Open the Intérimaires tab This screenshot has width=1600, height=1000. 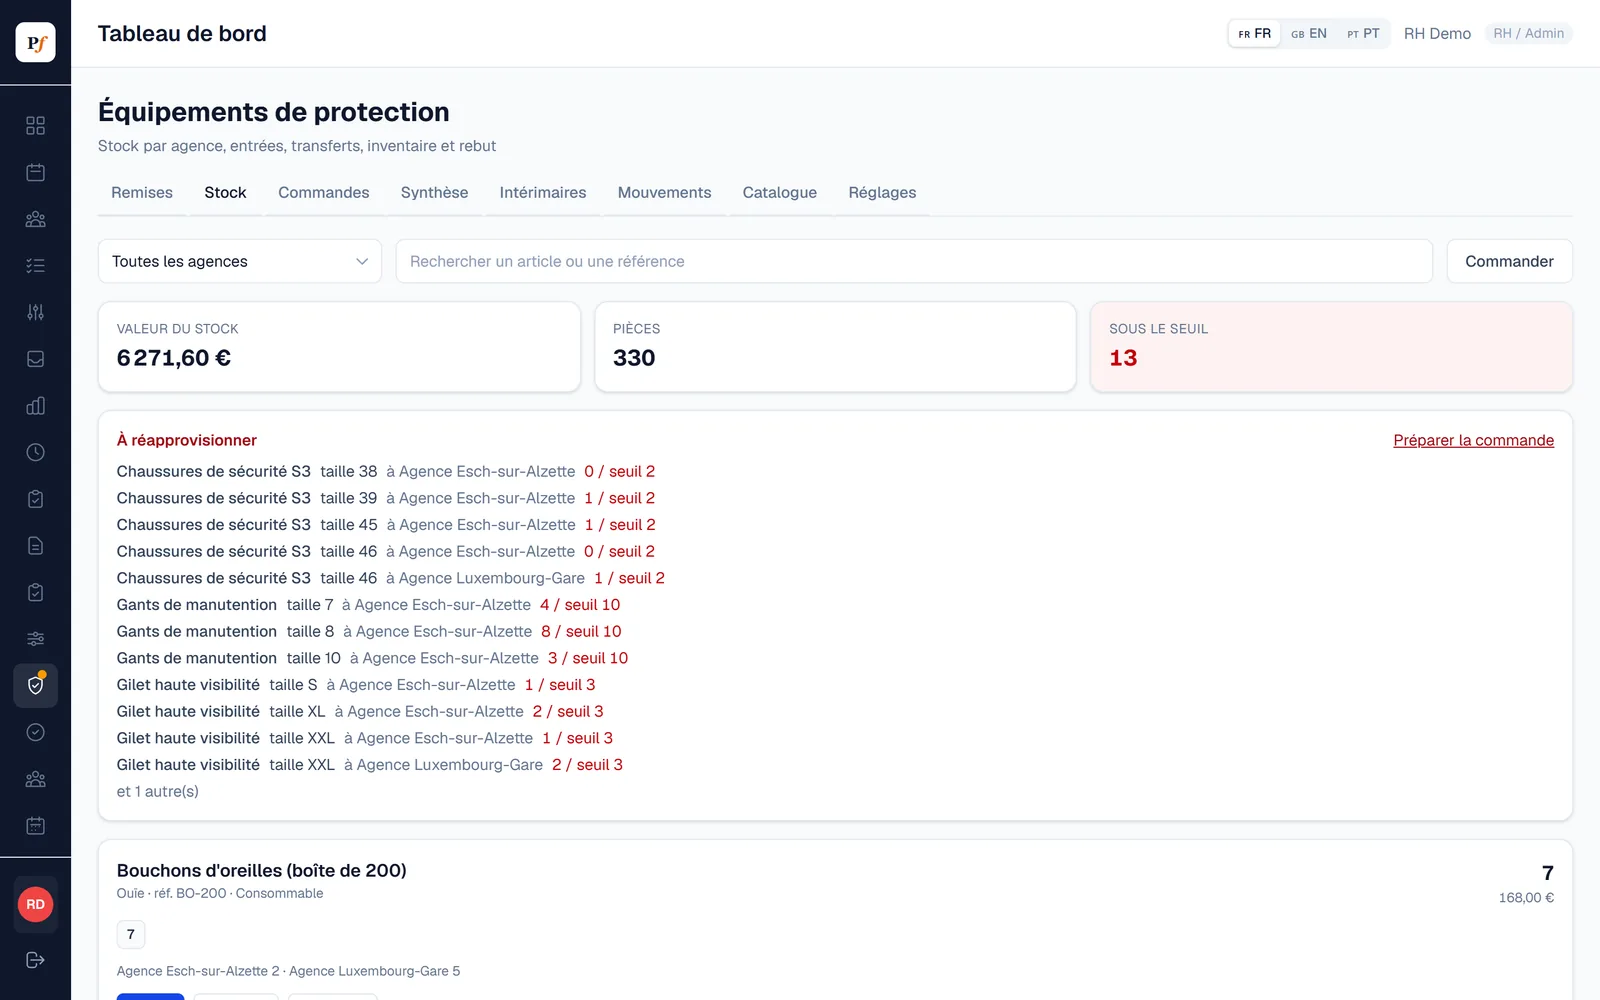543,192
